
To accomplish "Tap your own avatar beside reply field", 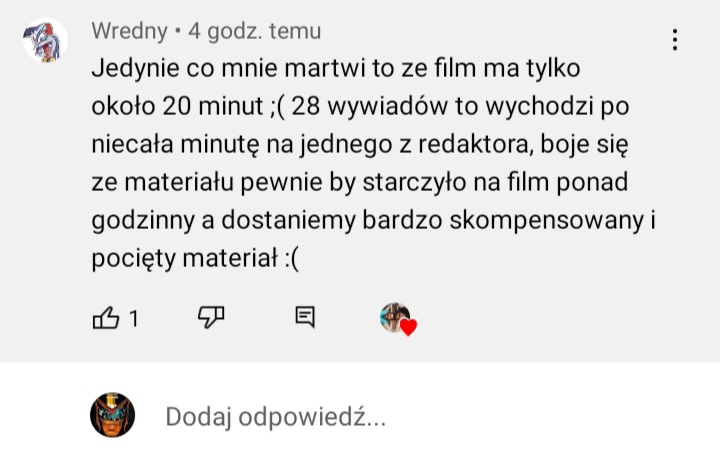I will coord(112,415).
